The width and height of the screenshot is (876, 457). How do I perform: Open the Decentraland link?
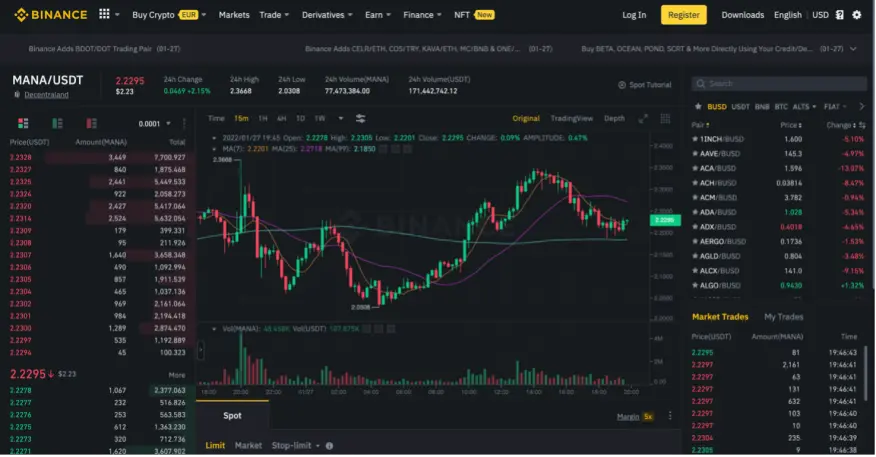tap(46, 95)
